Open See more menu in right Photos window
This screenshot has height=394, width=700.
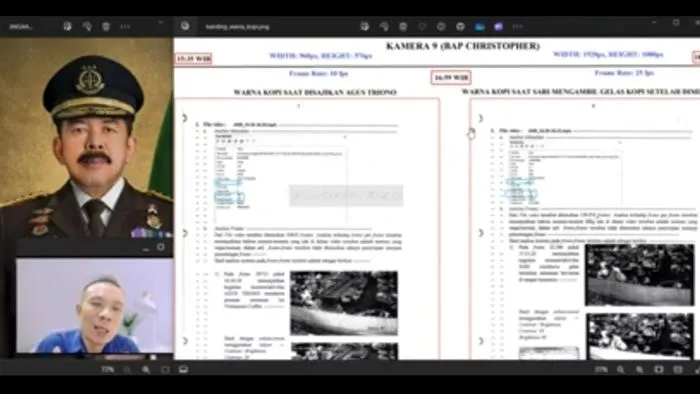pos(518,26)
